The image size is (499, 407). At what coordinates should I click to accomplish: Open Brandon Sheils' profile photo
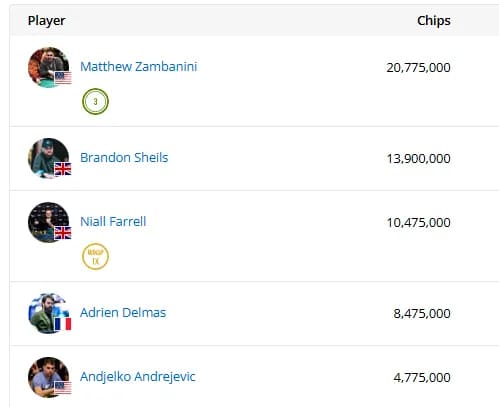(x=49, y=158)
